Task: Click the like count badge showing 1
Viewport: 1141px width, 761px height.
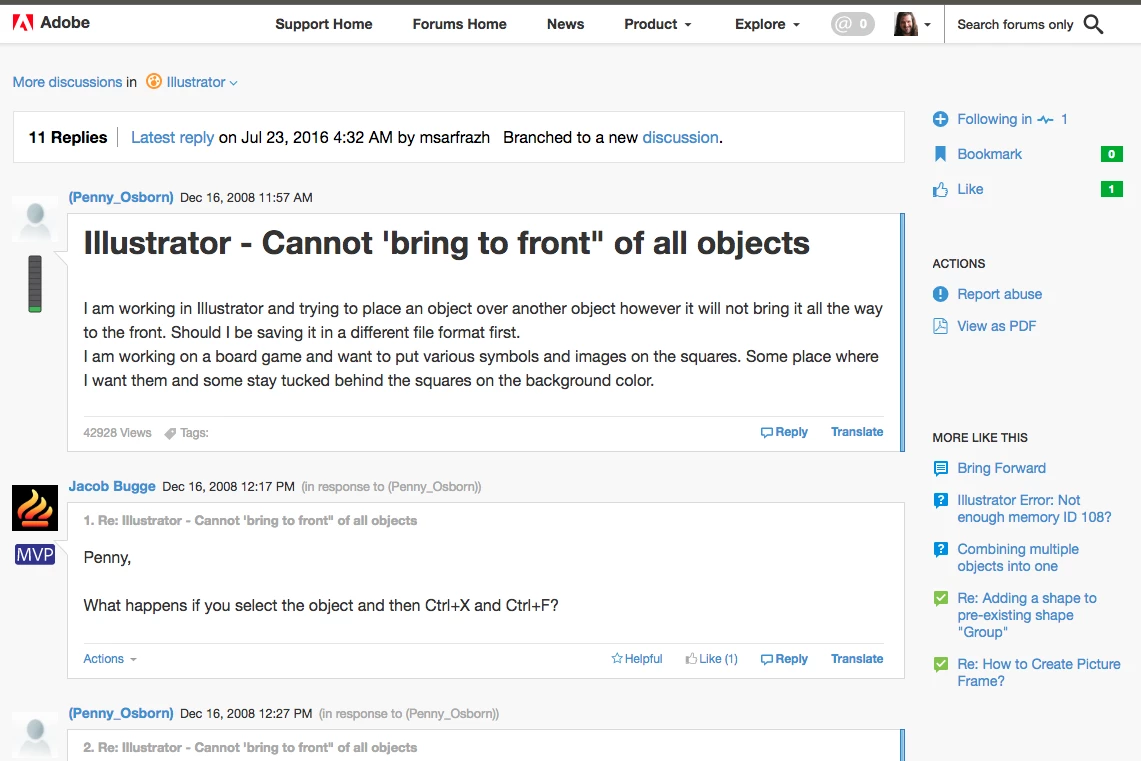Action: pyautogui.click(x=1111, y=189)
